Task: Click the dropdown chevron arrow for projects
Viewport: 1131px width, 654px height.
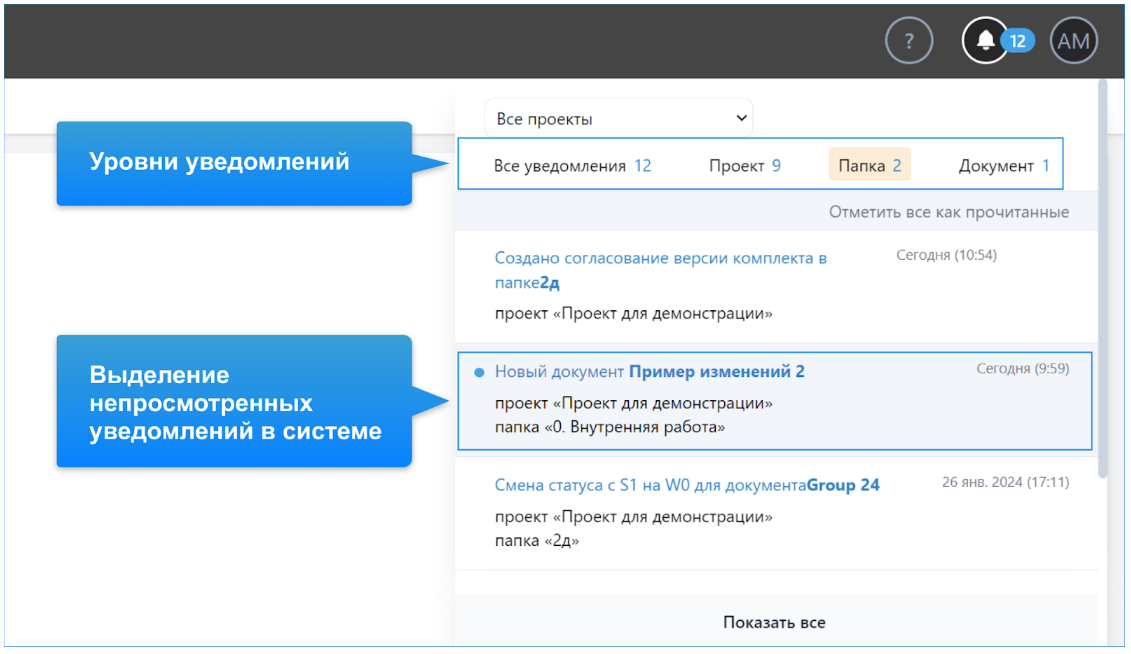Action: click(x=741, y=118)
